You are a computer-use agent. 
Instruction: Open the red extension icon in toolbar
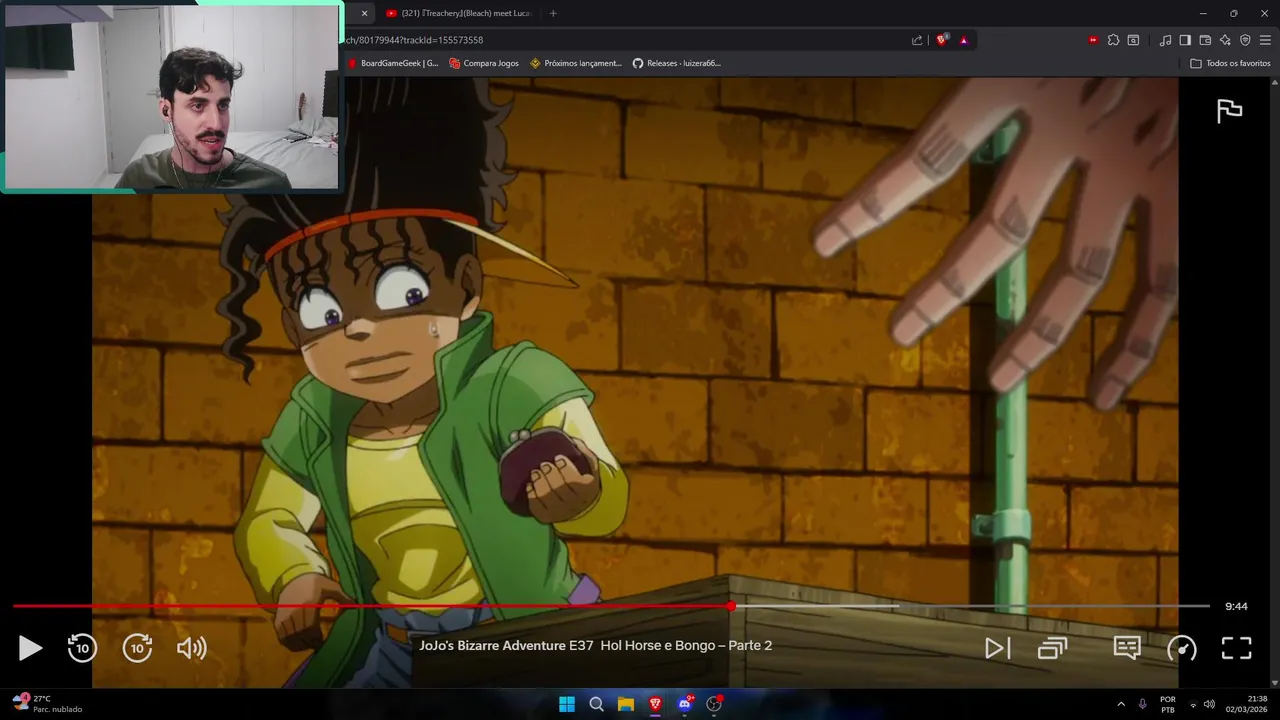(x=1093, y=40)
